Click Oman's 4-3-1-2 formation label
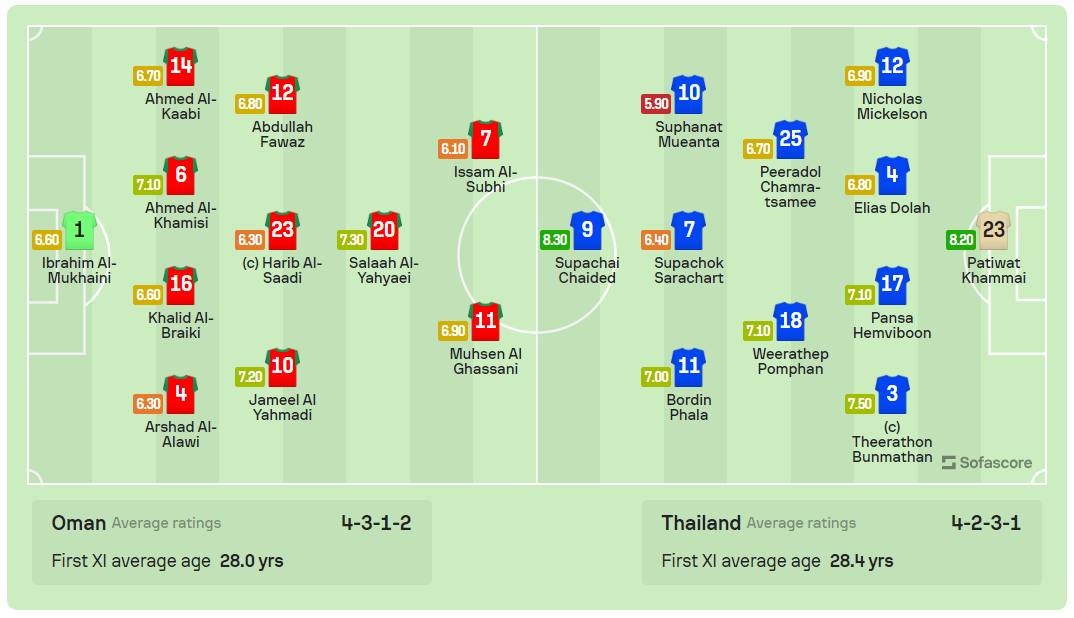Image resolution: width=1074 pixels, height=618 pixels. (376, 523)
